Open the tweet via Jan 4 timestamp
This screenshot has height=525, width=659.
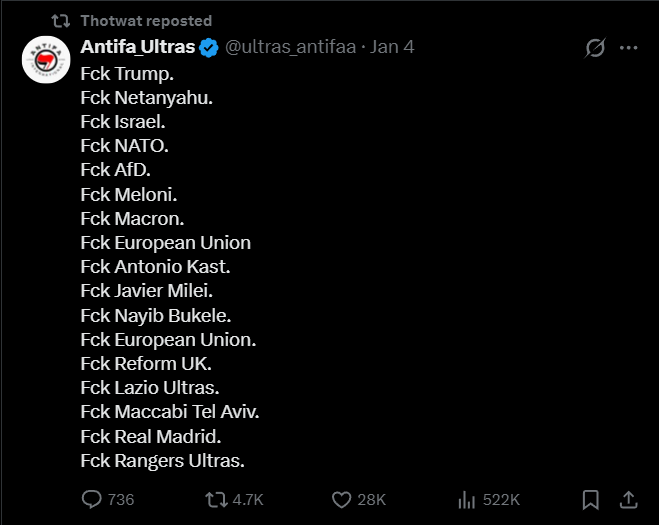[x=392, y=48]
